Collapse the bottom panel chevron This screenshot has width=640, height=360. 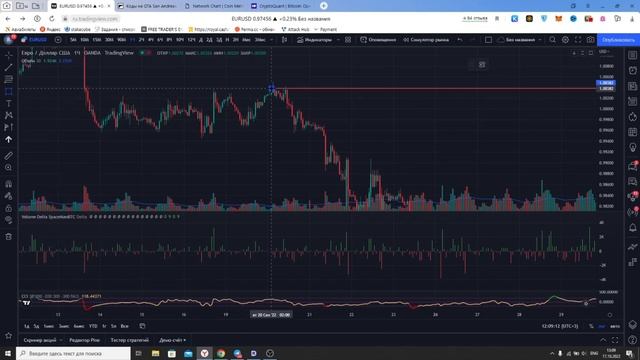[x=603, y=340]
